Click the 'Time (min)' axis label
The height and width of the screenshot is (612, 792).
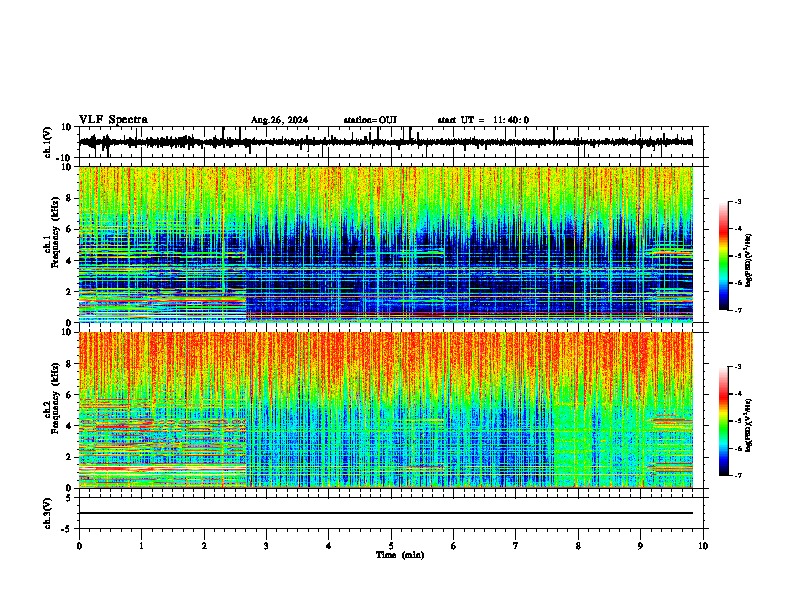pyautogui.click(x=400, y=555)
